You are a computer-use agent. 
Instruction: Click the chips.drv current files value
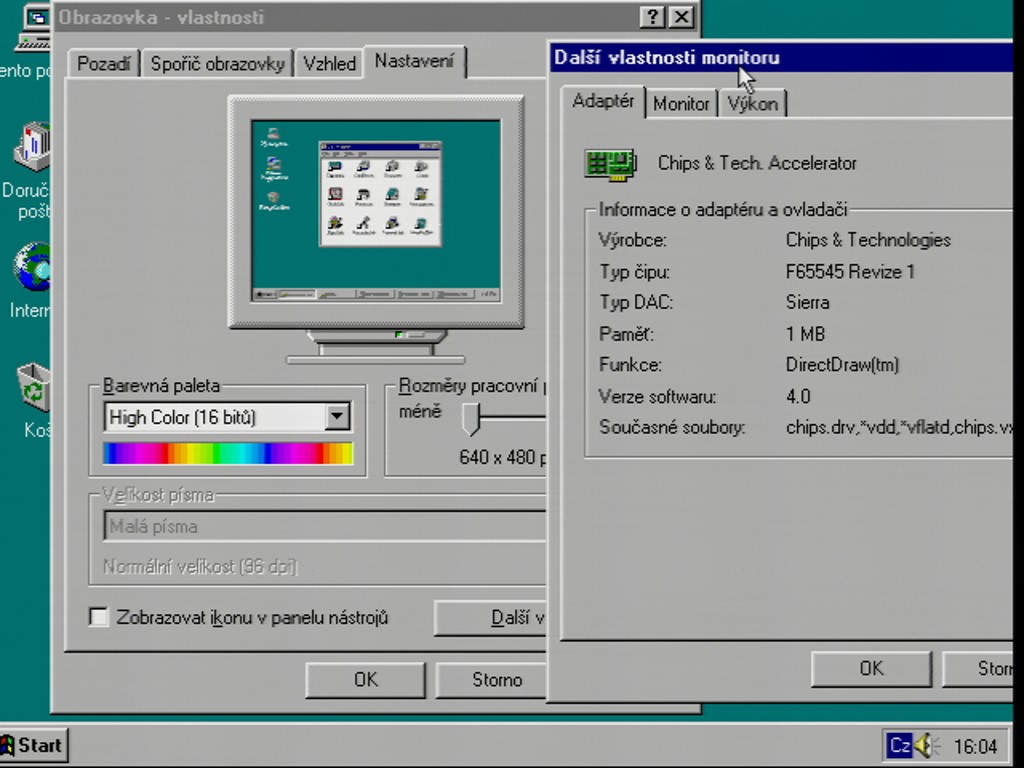(899, 428)
